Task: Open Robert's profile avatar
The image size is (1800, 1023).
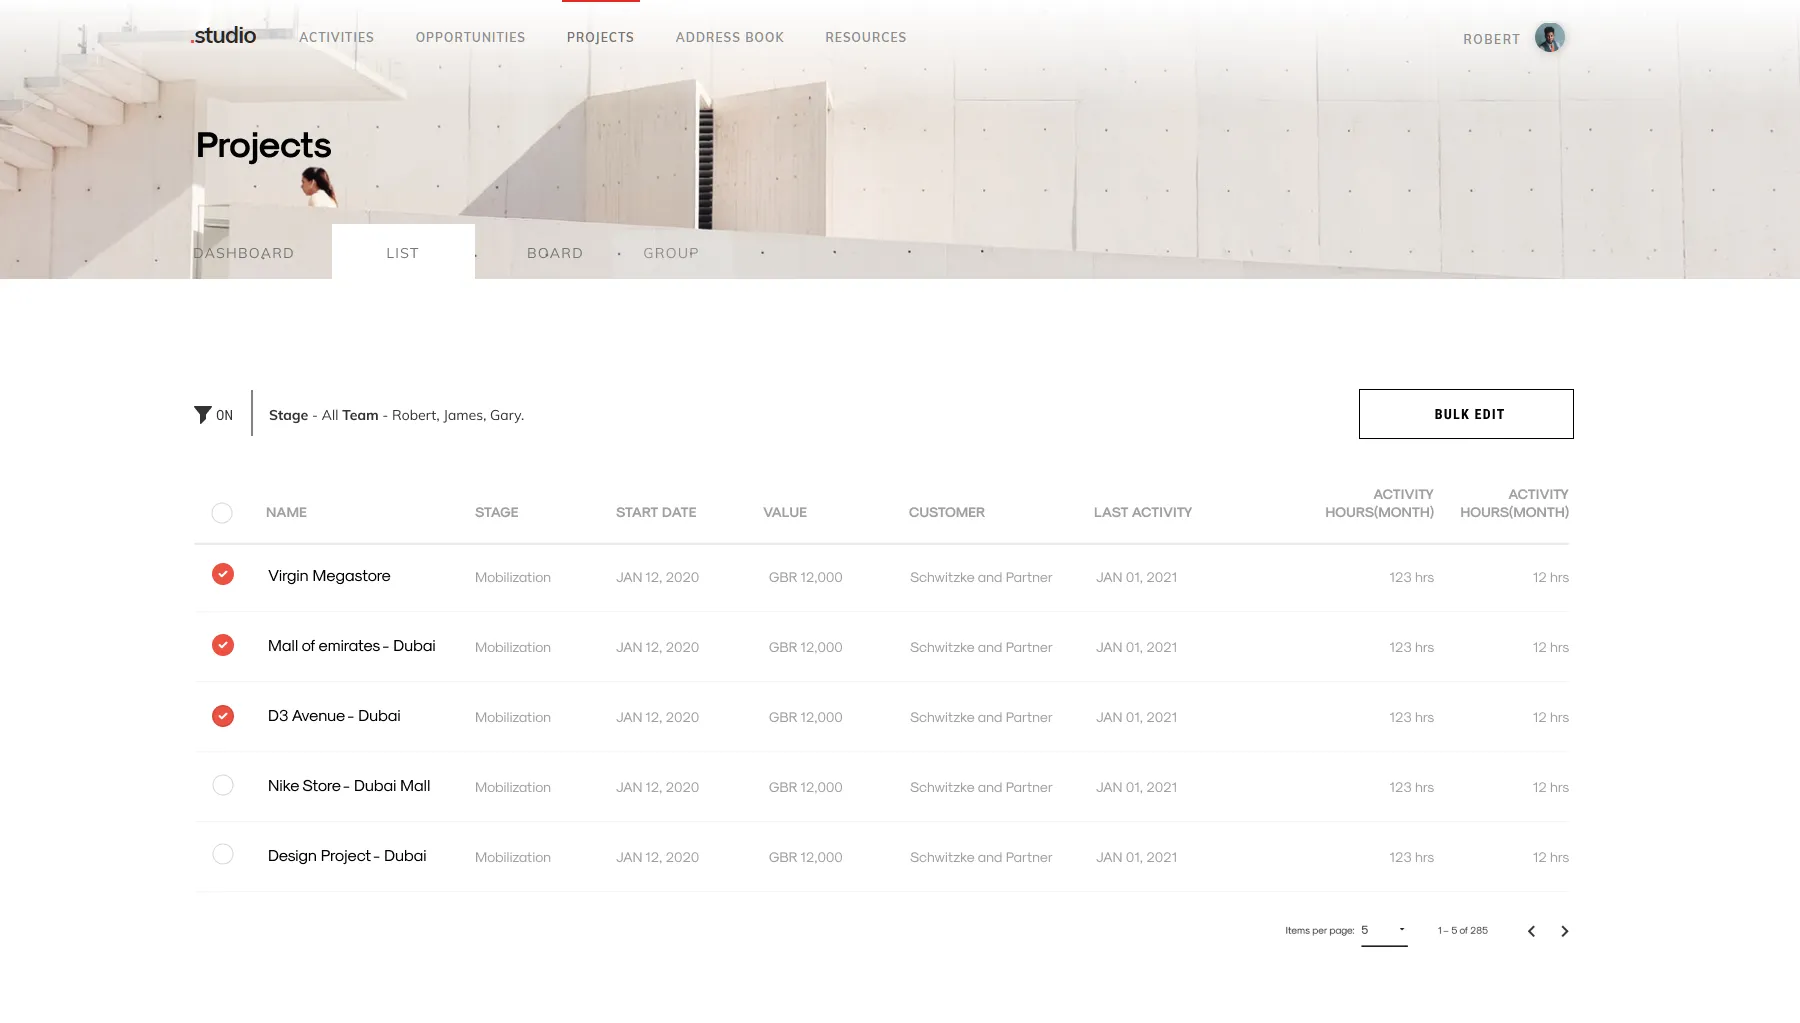Action: tap(1548, 37)
